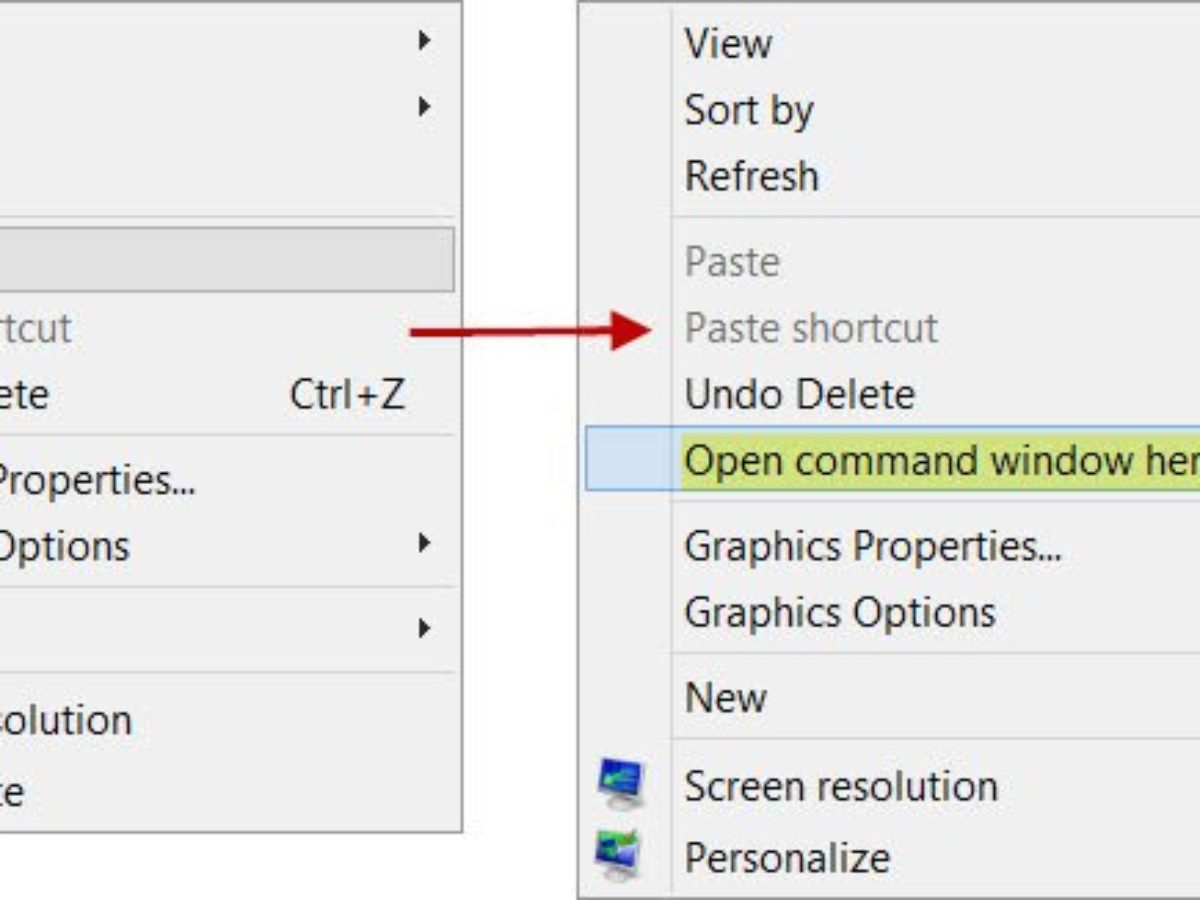Screen dimensions: 1200x900
Task: Click the Screen resolution text label
Action: tap(841, 786)
